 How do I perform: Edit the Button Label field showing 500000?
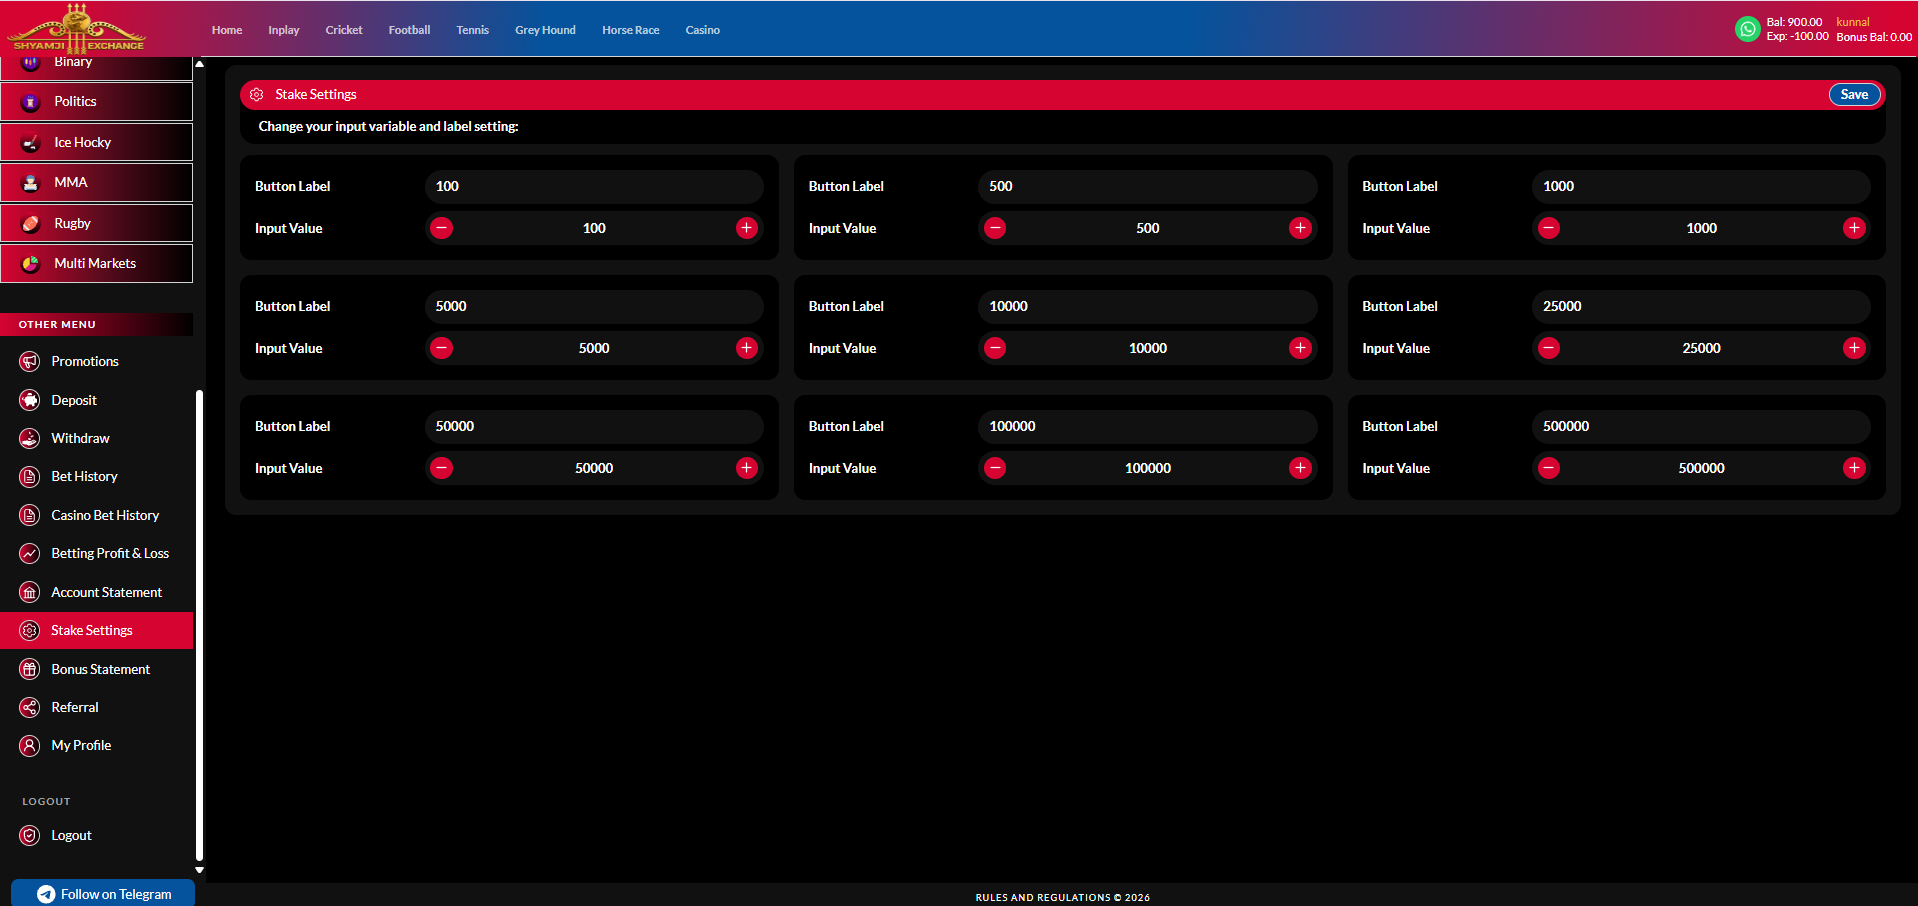(1701, 426)
